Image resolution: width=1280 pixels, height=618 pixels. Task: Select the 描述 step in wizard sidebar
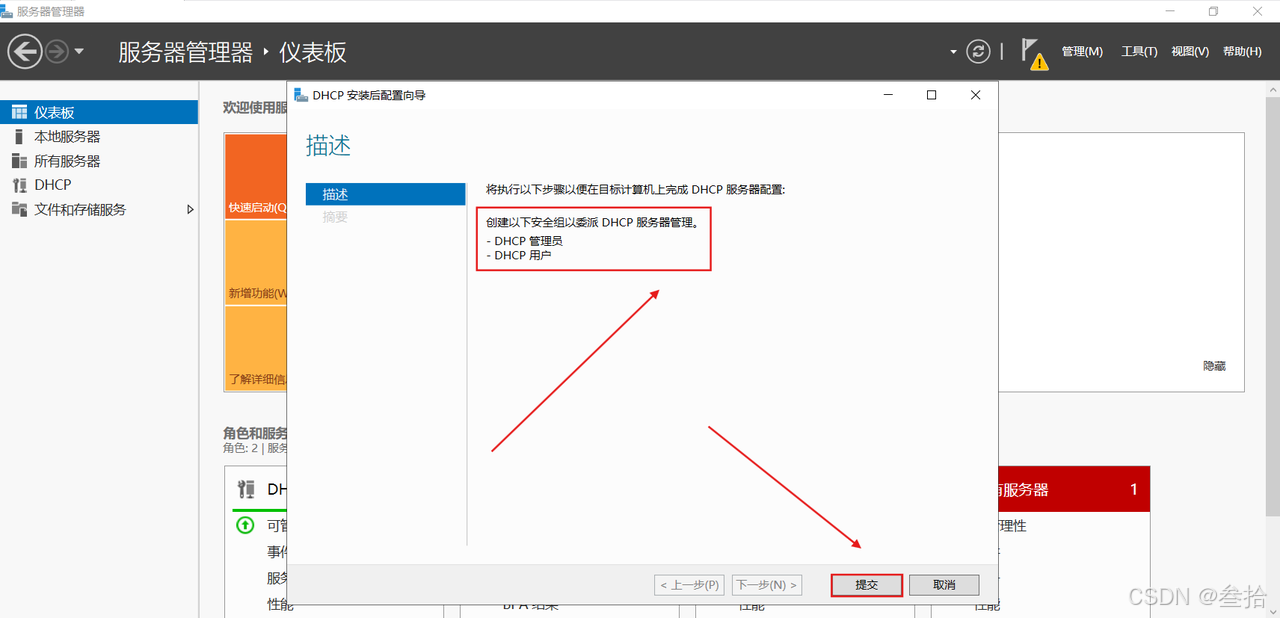point(386,194)
